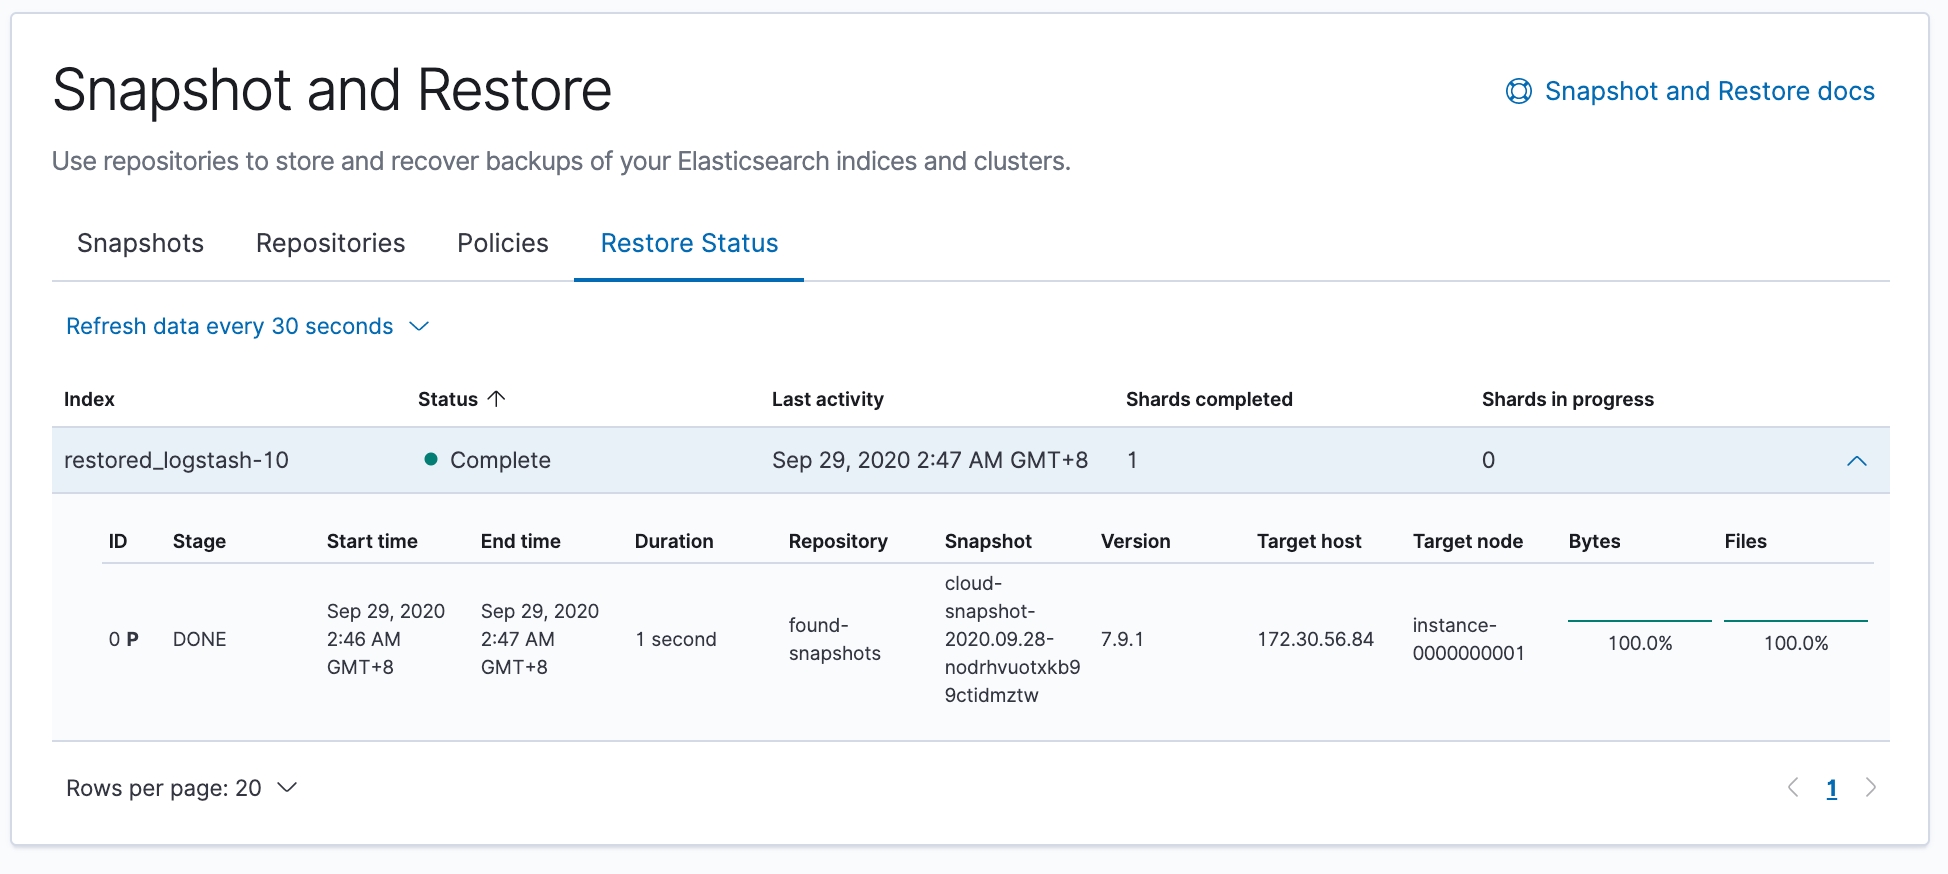
Task: Go to the previous page arrow
Action: 1793,788
